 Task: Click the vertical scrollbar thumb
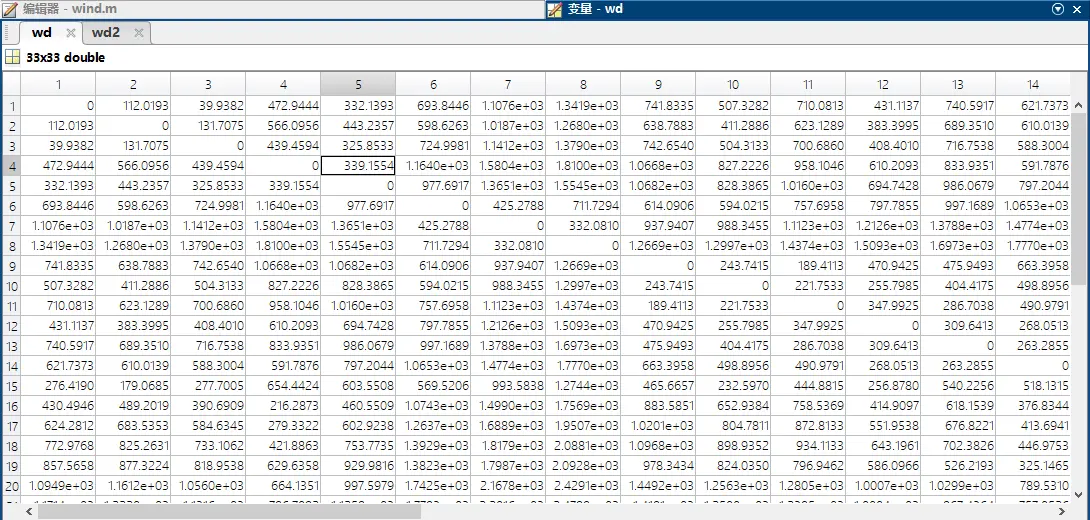click(x=1078, y=200)
